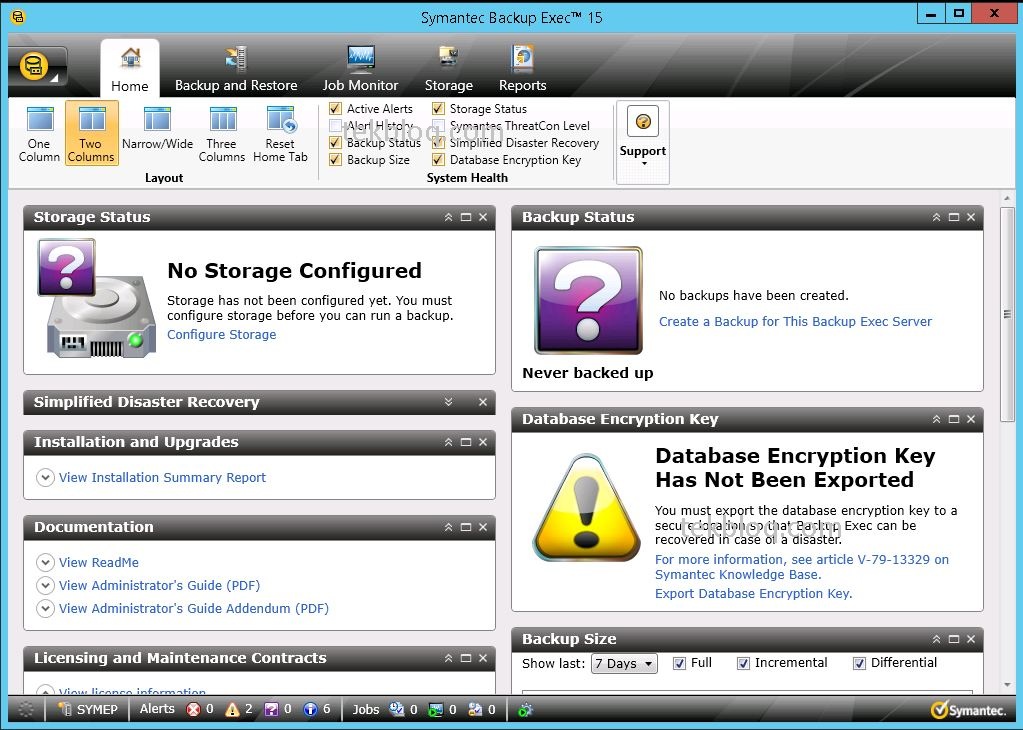1023x730 pixels.
Task: Click warning alerts icon in status bar
Action: [232, 710]
